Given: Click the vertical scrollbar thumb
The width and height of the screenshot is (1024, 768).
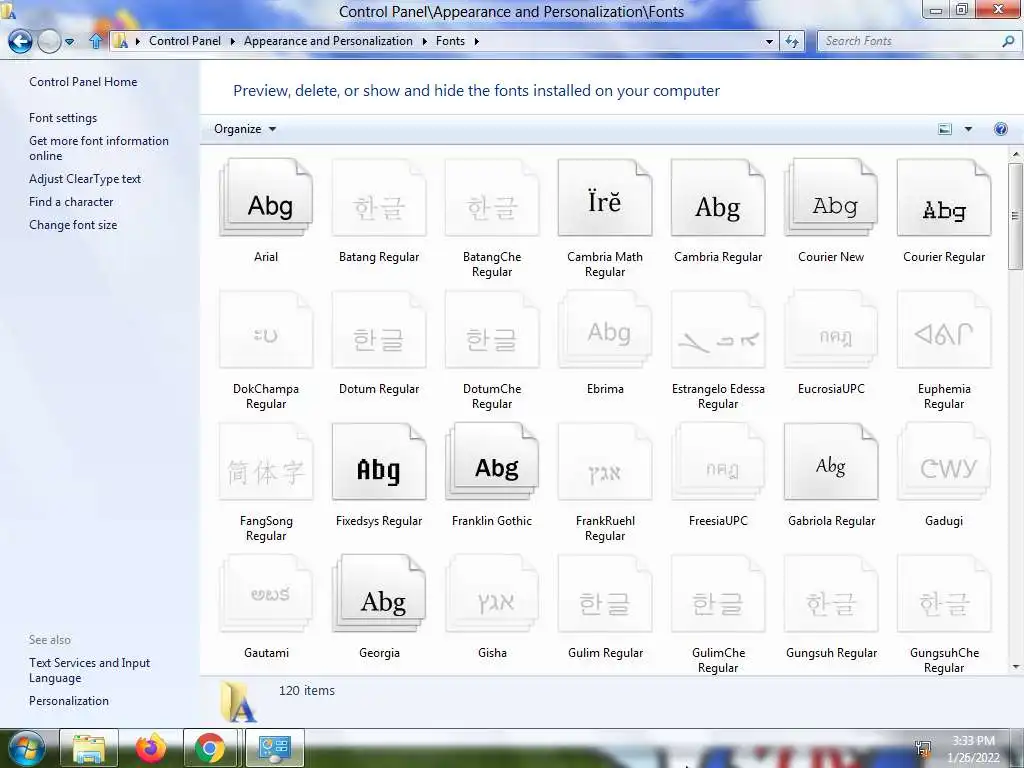Looking at the screenshot, I should (1015, 216).
